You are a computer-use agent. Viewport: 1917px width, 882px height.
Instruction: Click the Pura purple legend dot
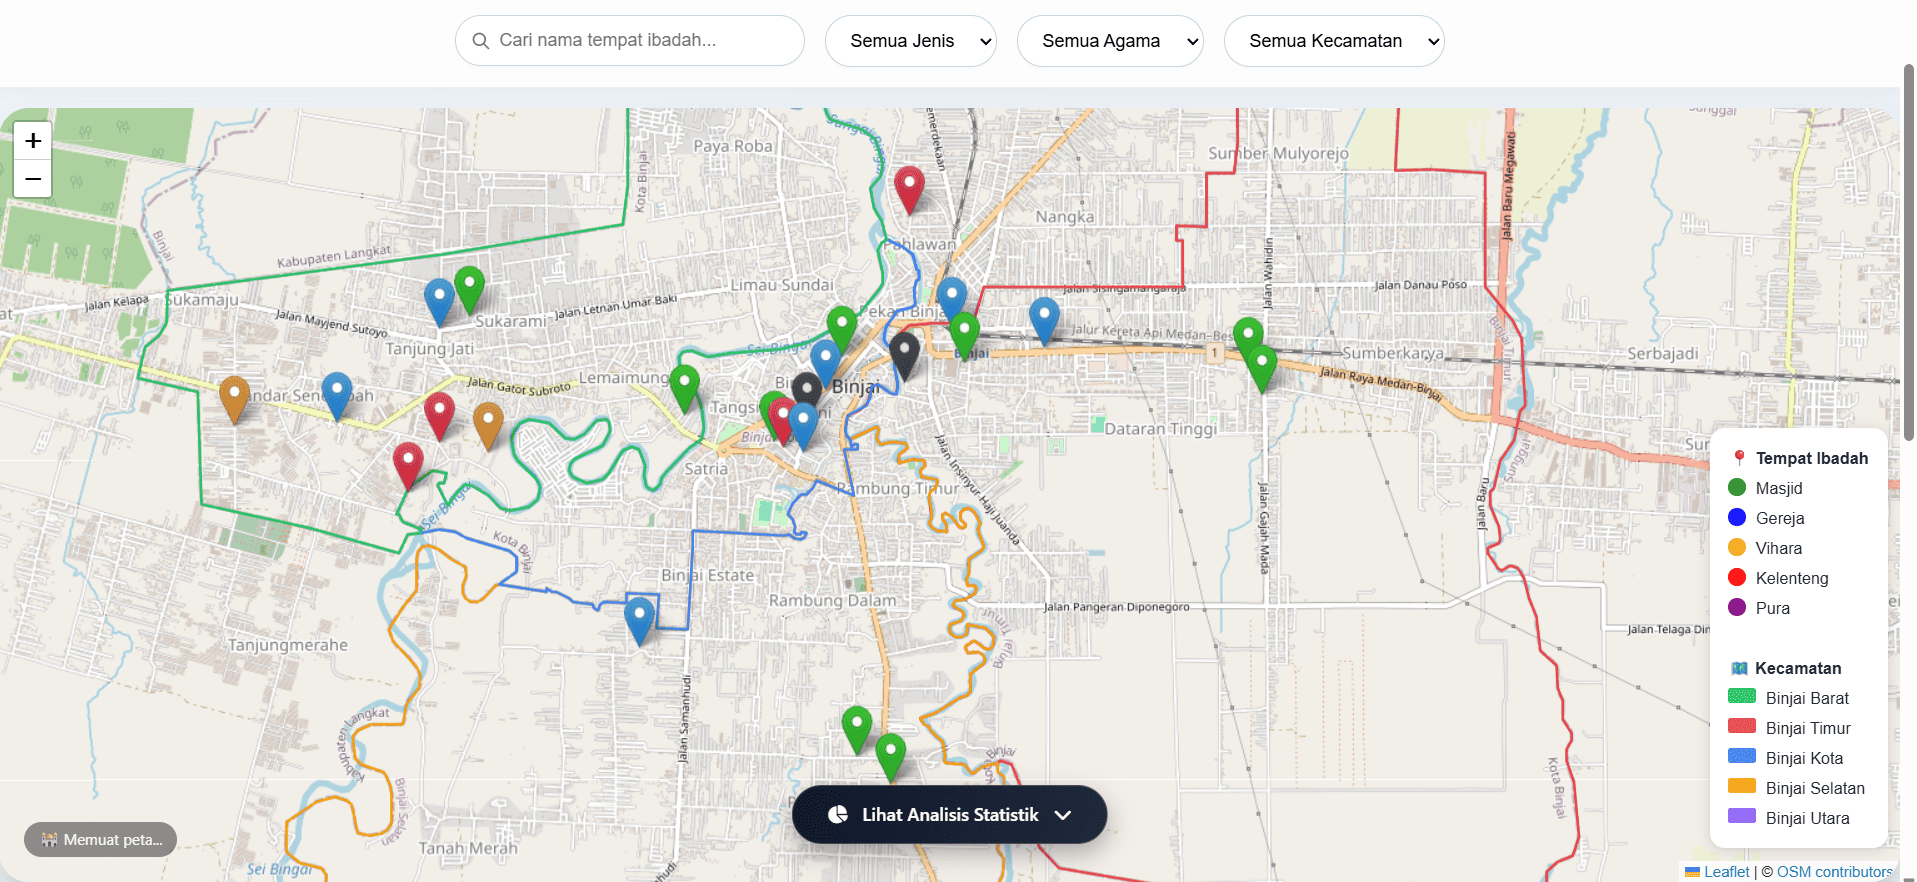point(1737,608)
